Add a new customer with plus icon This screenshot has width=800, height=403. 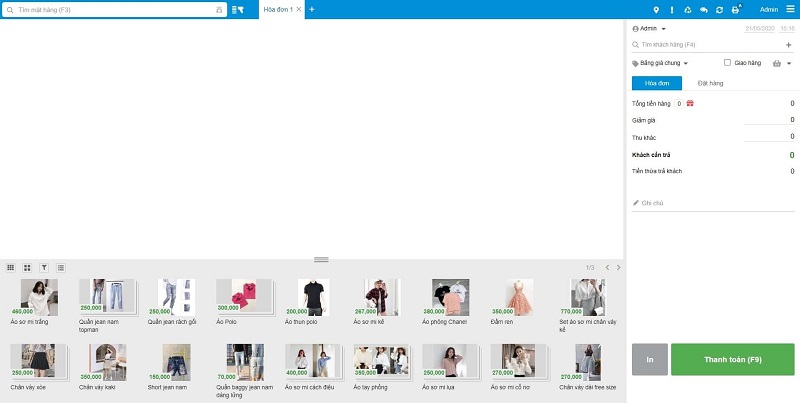(788, 45)
